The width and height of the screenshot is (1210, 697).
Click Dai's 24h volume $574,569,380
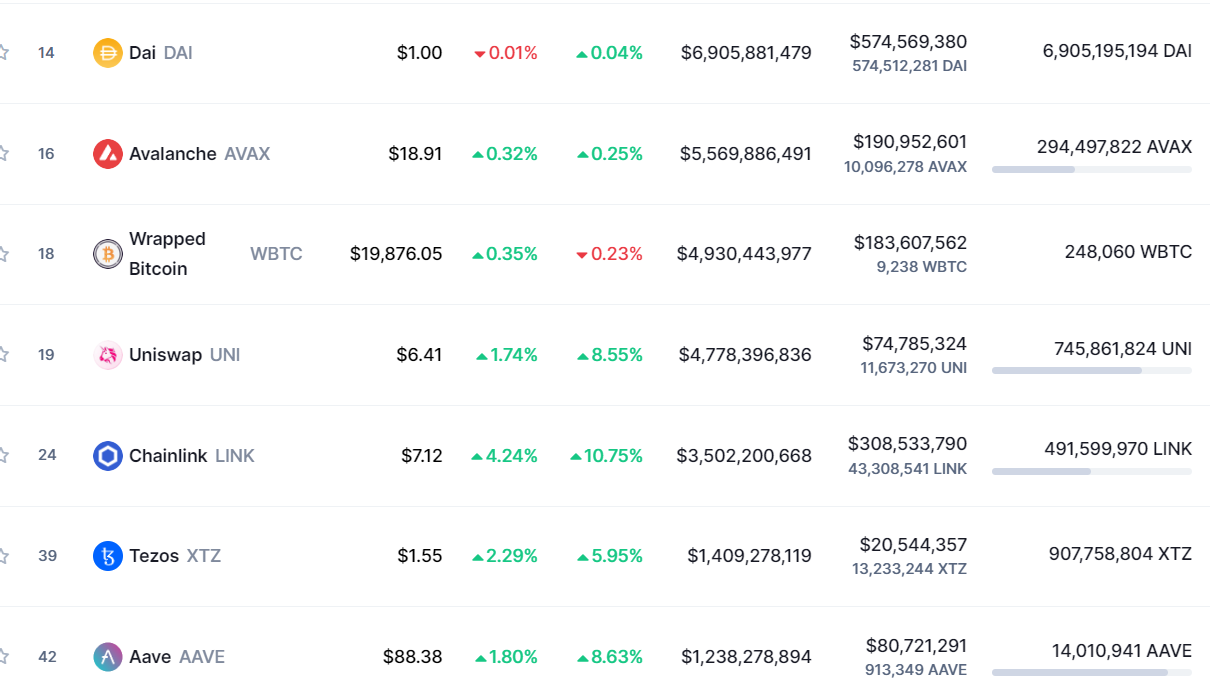(908, 42)
